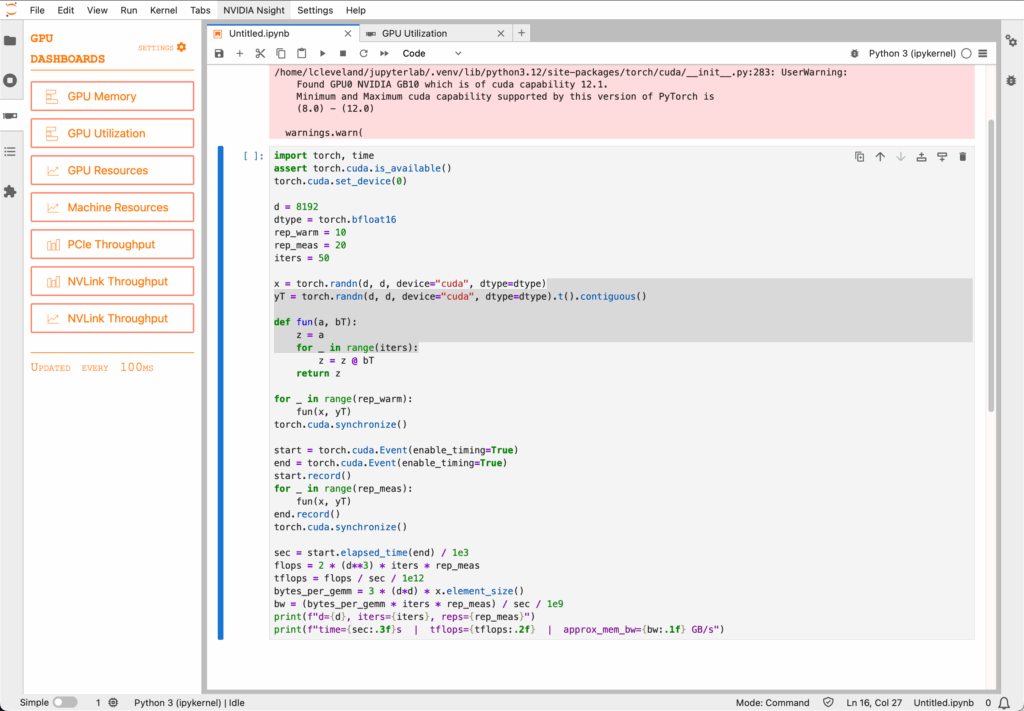1024x711 pixels.
Task: Toggle the Simple interface mode switch
Action: tap(65, 702)
